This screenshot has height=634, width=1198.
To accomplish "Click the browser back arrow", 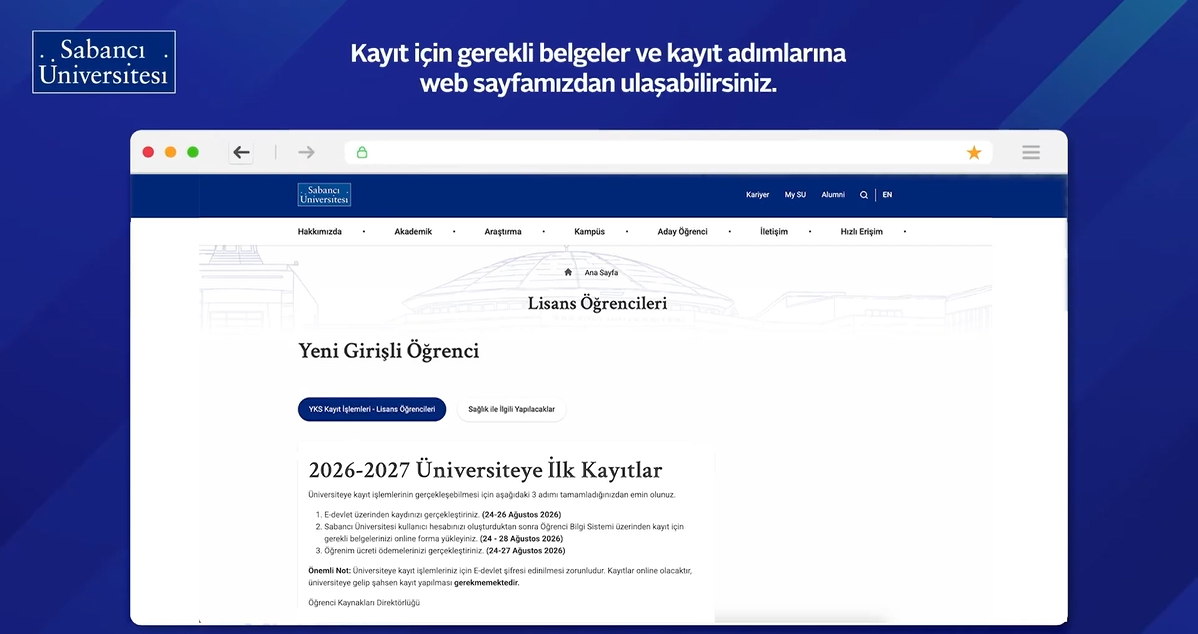I will coord(241,152).
